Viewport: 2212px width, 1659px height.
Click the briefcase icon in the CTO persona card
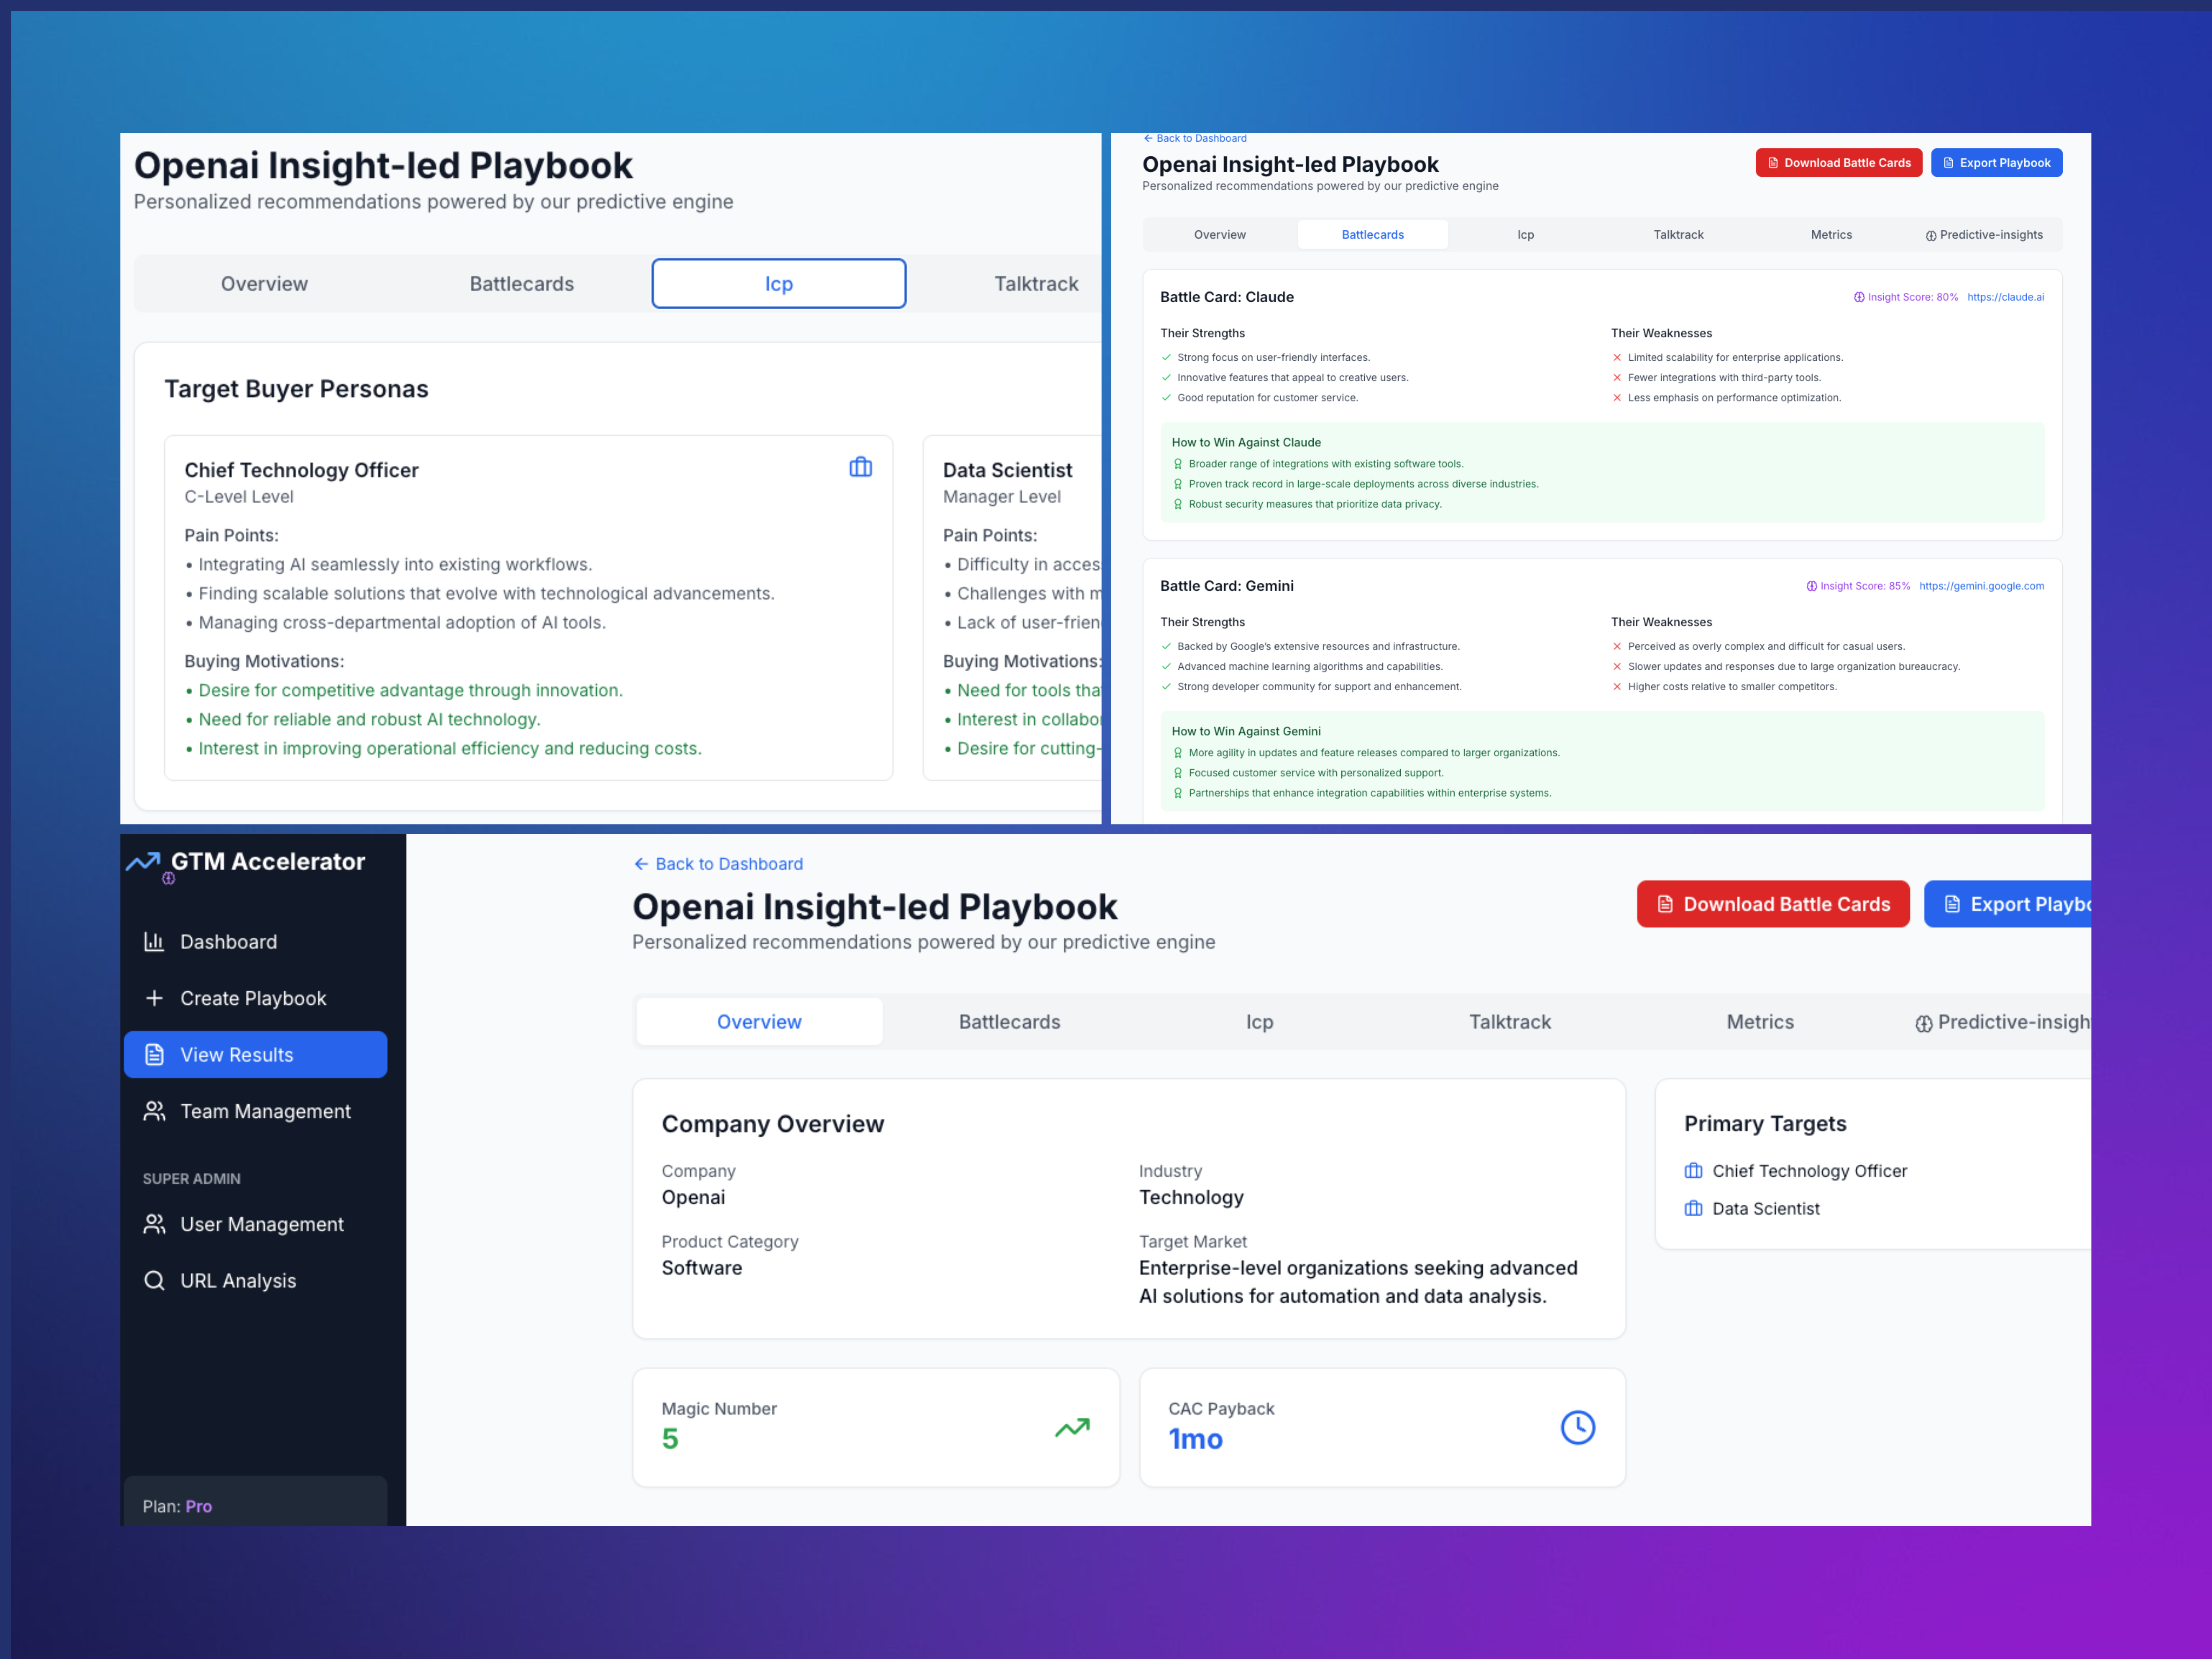point(861,467)
